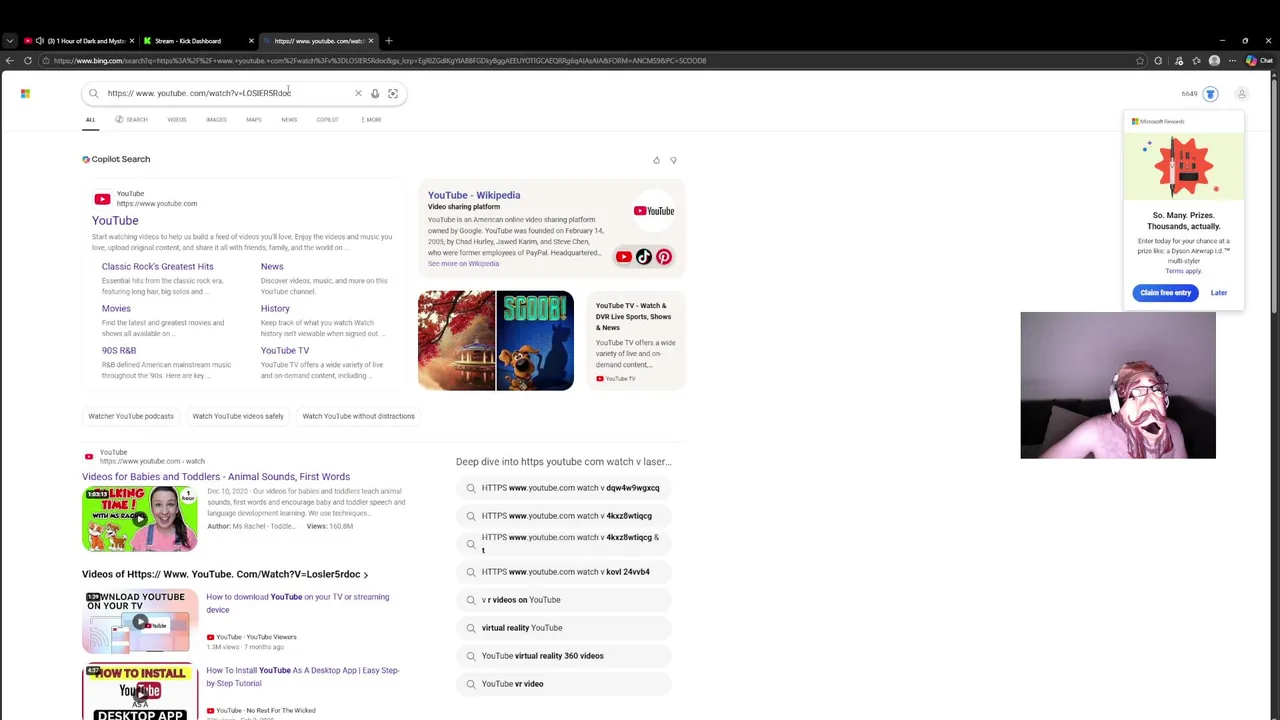Dismiss Rewards popup with Later

tap(1219, 293)
